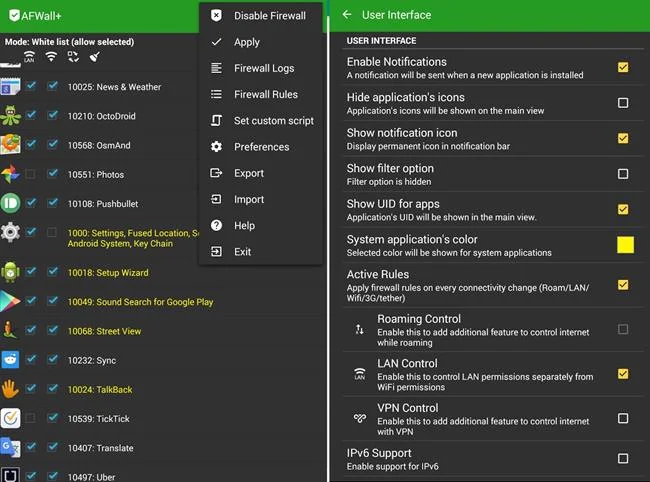Click '10018: Setup Wizard' label

point(108,273)
